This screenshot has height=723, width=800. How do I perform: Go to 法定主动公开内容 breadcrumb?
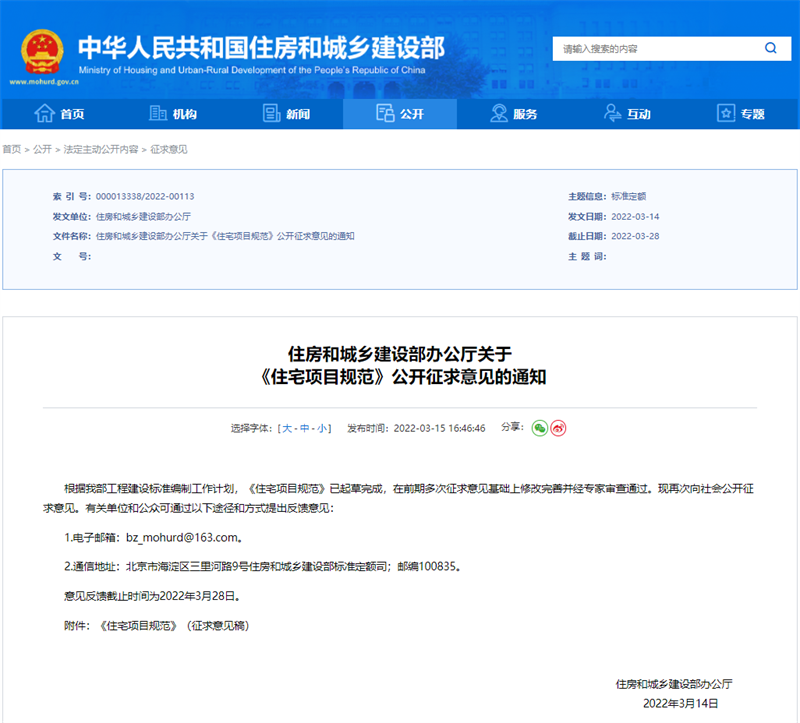(x=101, y=149)
